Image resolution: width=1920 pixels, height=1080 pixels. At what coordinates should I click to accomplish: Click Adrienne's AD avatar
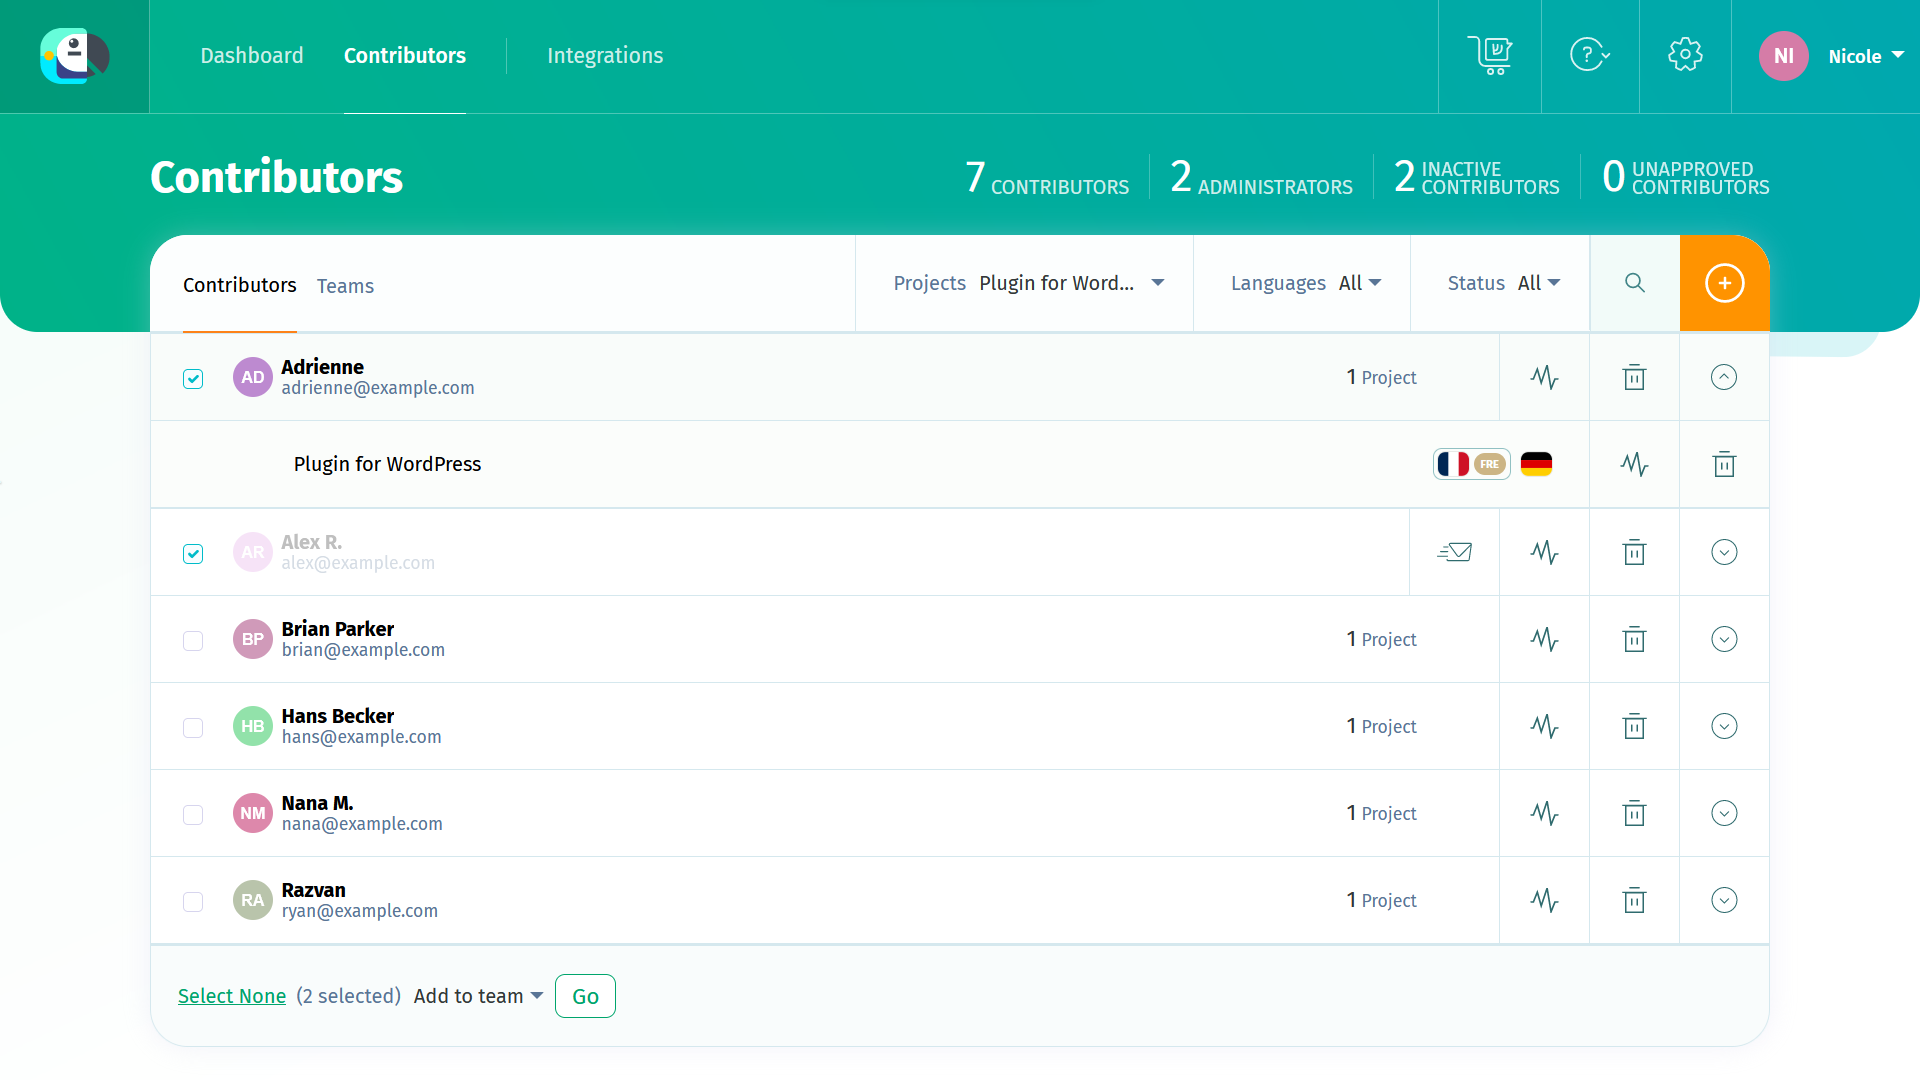coord(253,377)
